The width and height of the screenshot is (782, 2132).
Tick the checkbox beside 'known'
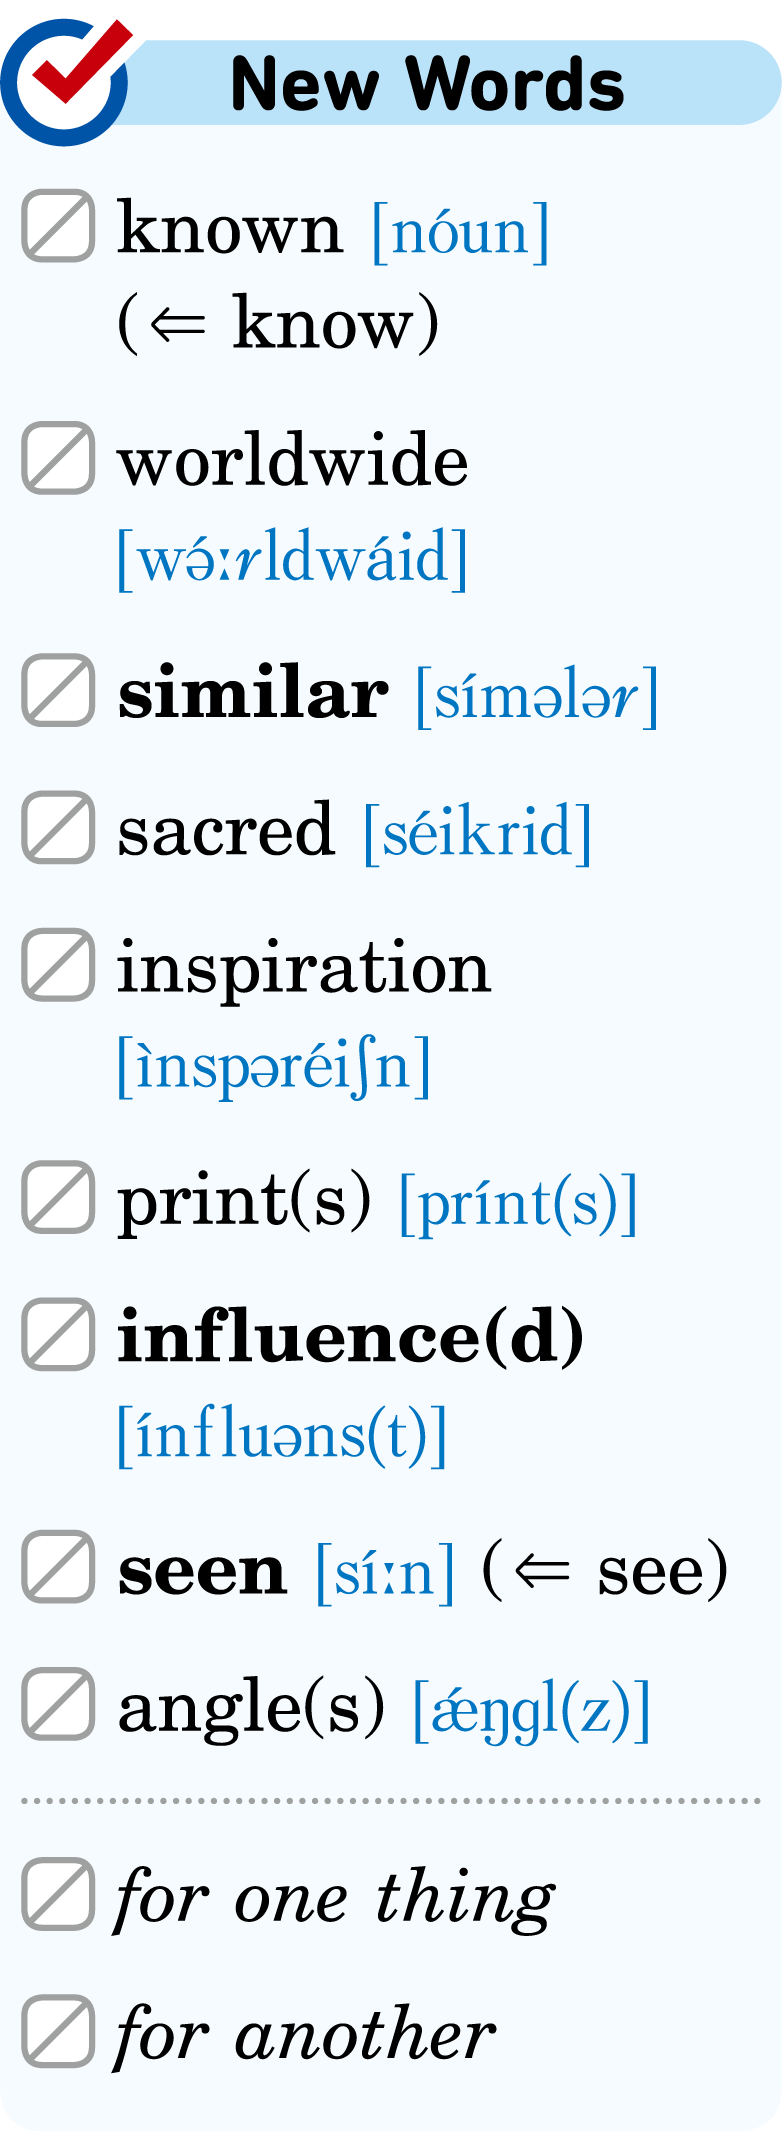pyautogui.click(x=59, y=226)
